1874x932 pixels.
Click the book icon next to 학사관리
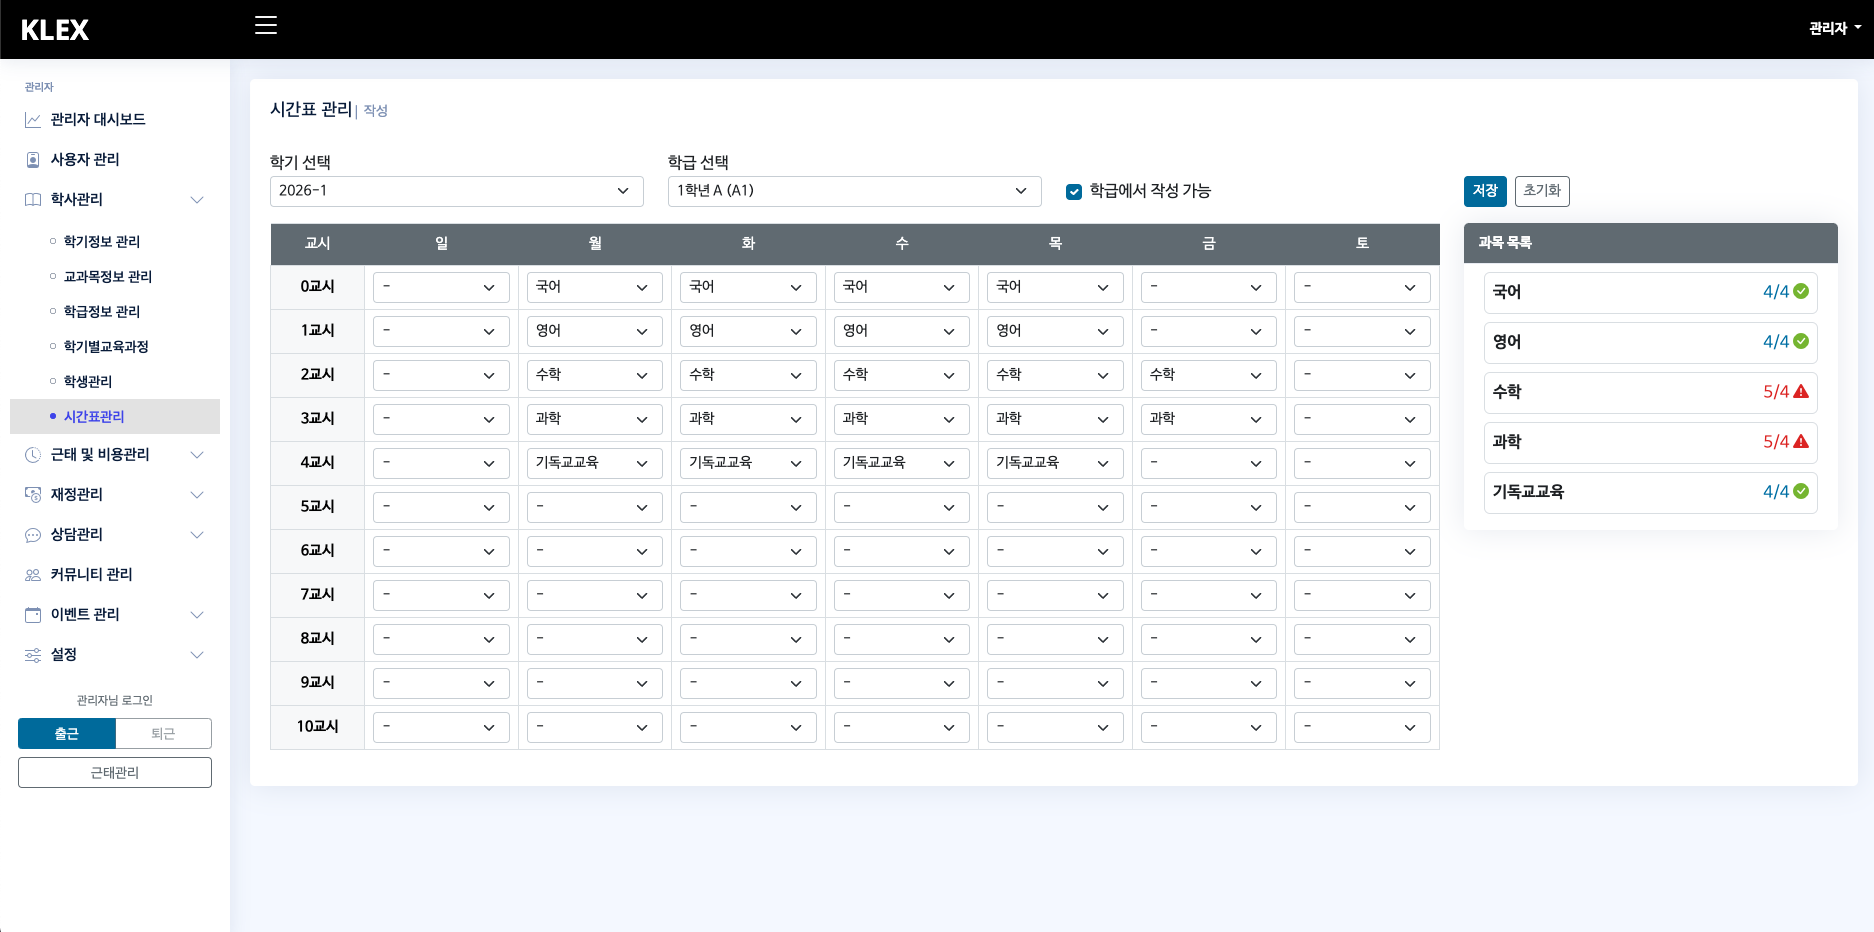pyautogui.click(x=33, y=200)
